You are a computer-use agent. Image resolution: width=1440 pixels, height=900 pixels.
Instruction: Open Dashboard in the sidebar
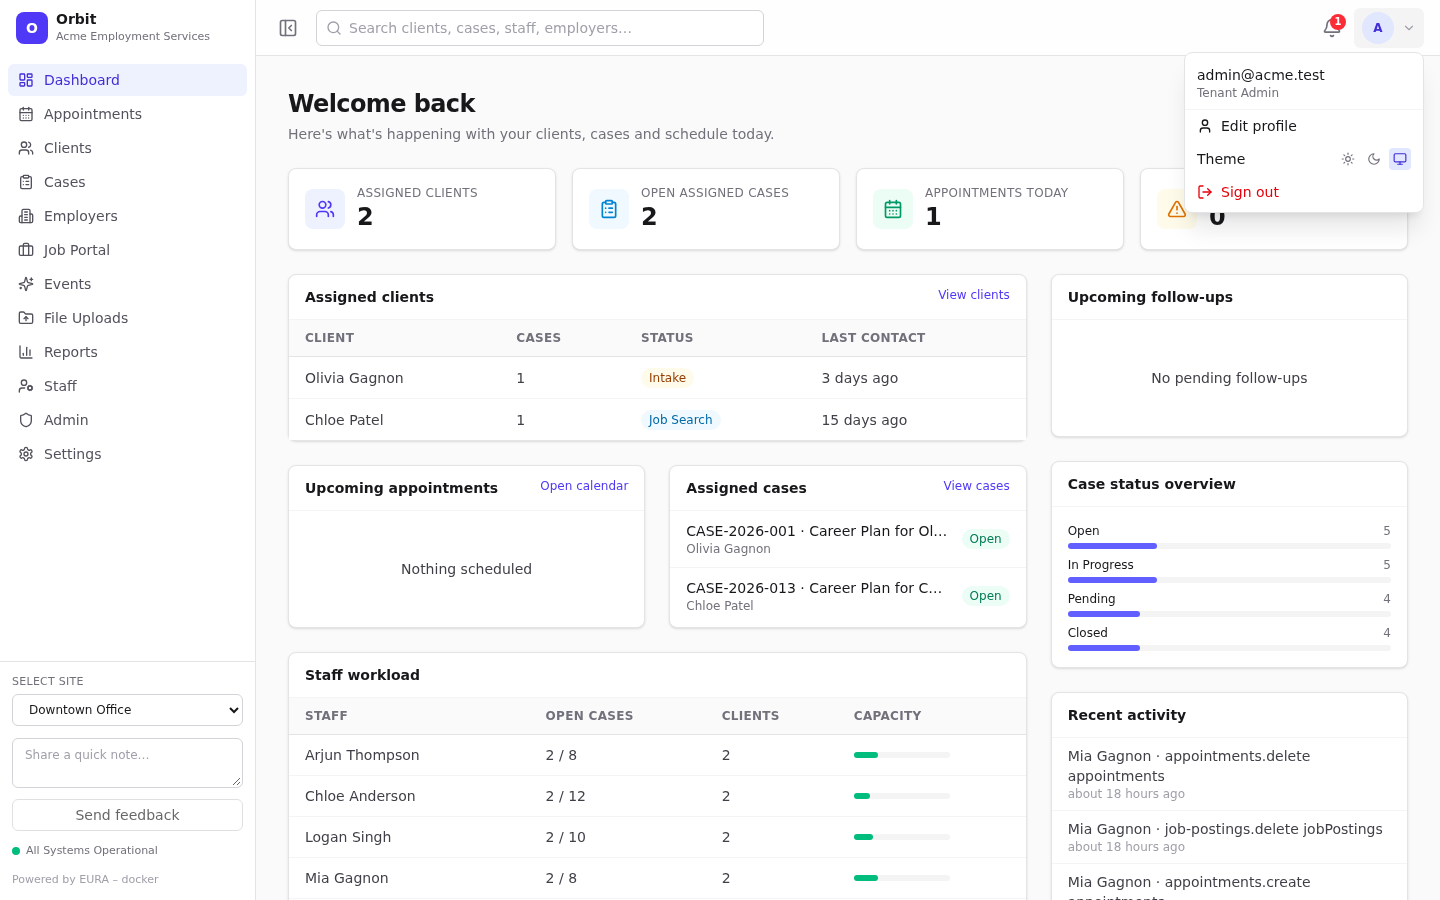pos(127,80)
